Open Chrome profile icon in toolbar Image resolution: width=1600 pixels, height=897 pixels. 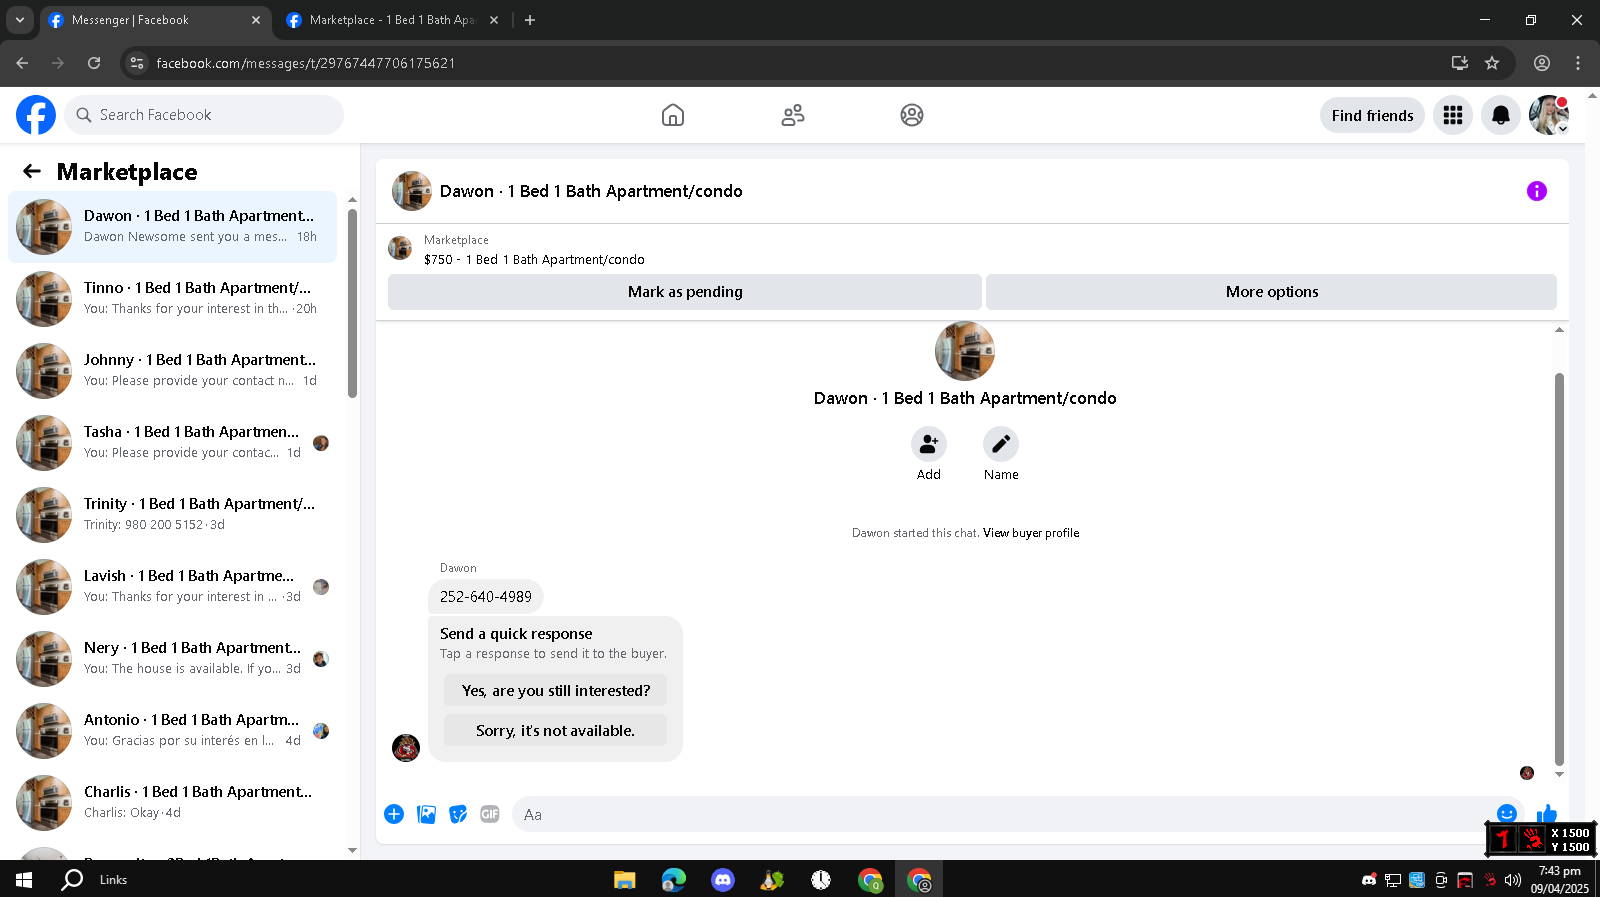coord(1542,63)
